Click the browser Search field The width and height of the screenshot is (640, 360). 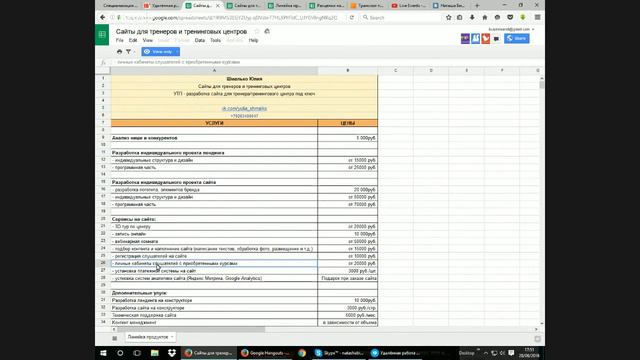pyautogui.click(x=401, y=18)
